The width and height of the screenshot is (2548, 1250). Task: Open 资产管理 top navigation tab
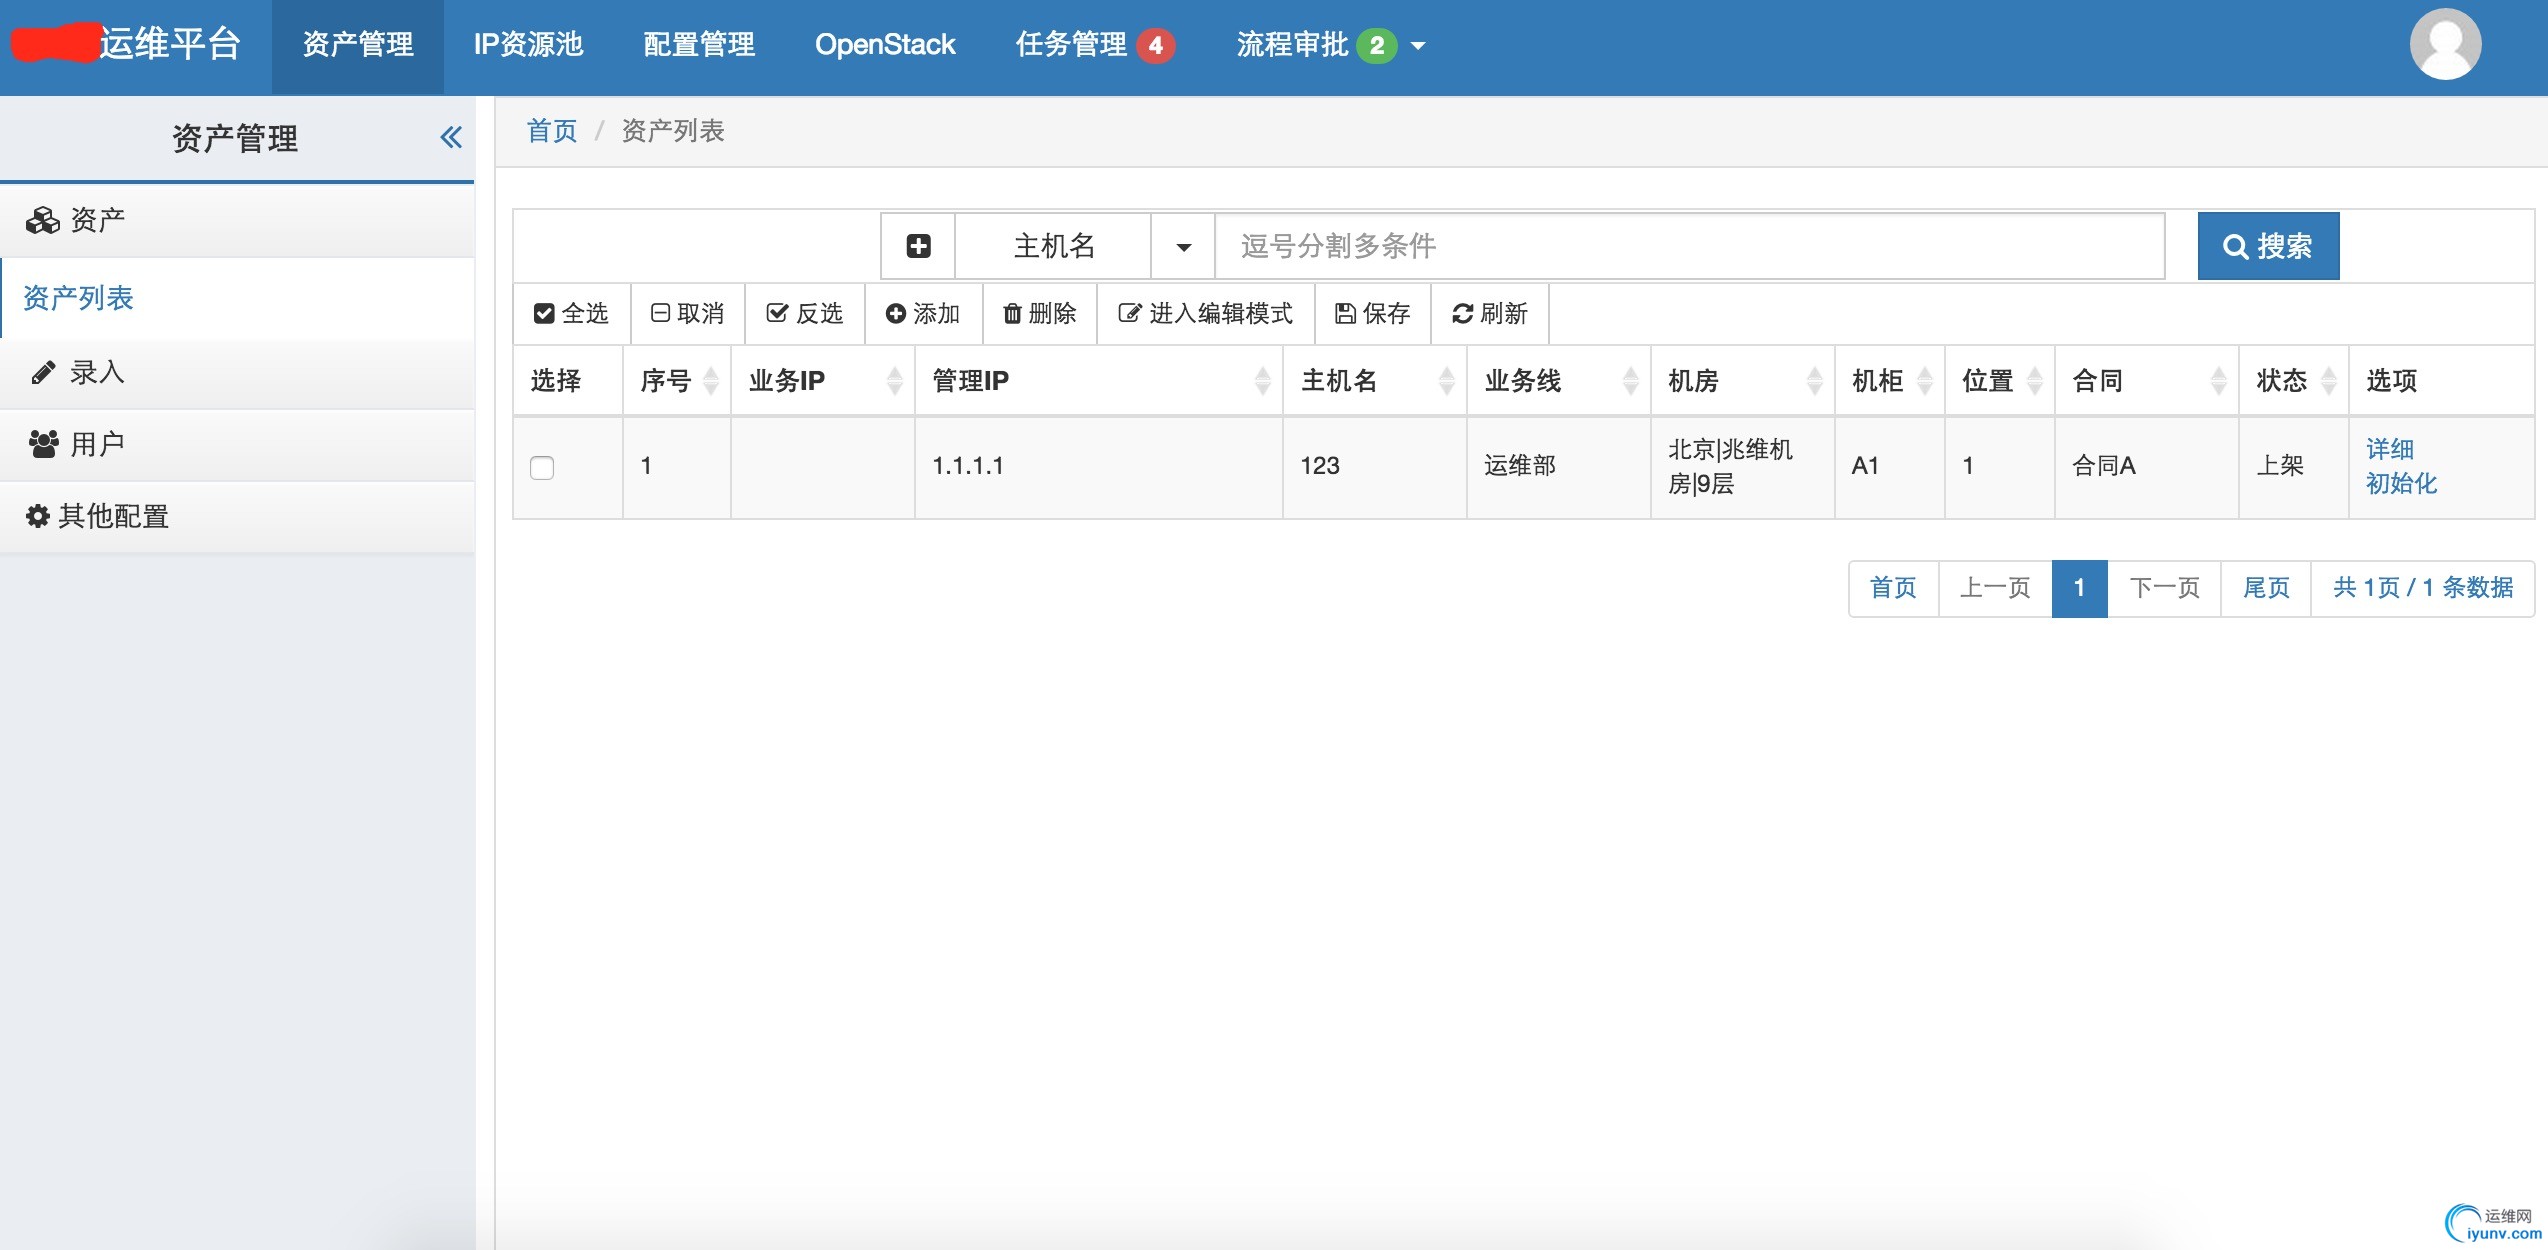358,46
